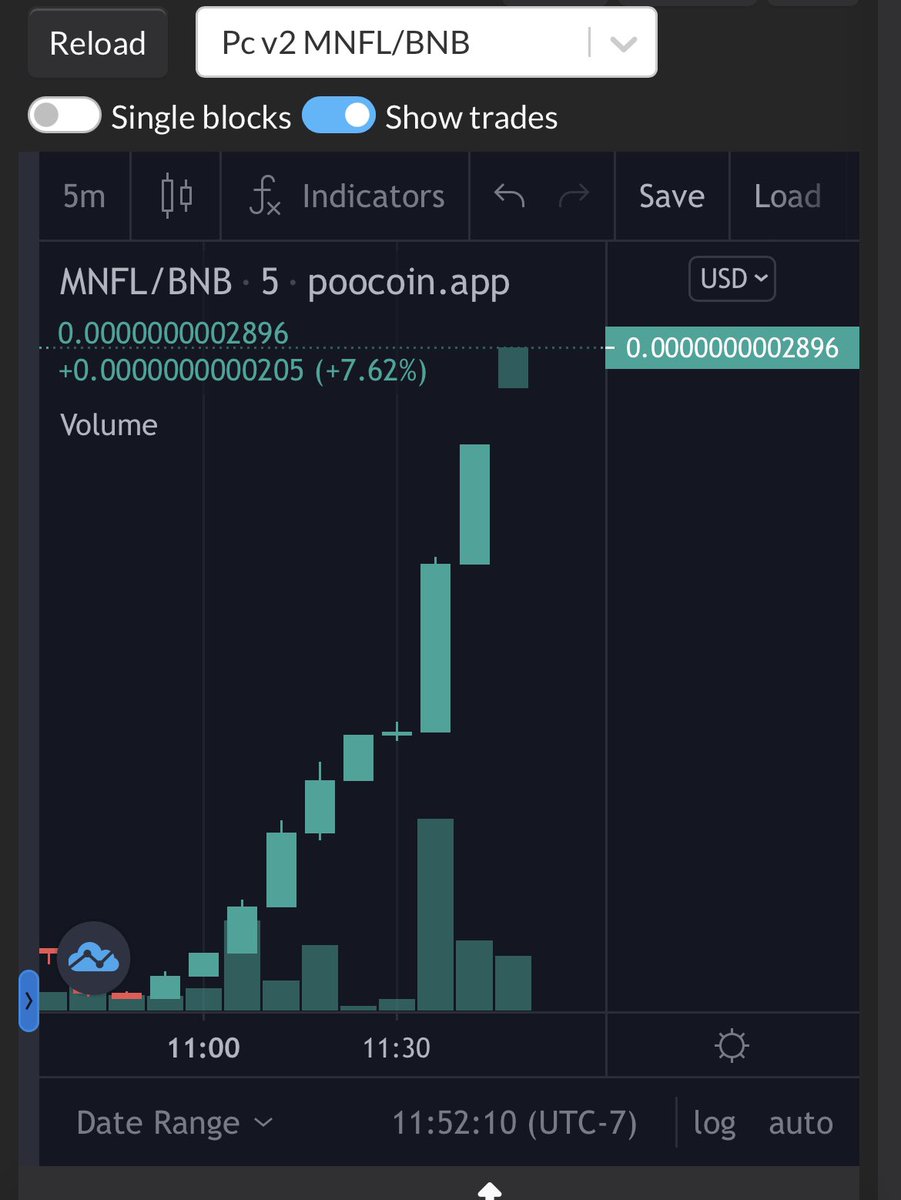901x1200 pixels.
Task: Click the TradingView cloud logo icon
Action: pos(94,958)
